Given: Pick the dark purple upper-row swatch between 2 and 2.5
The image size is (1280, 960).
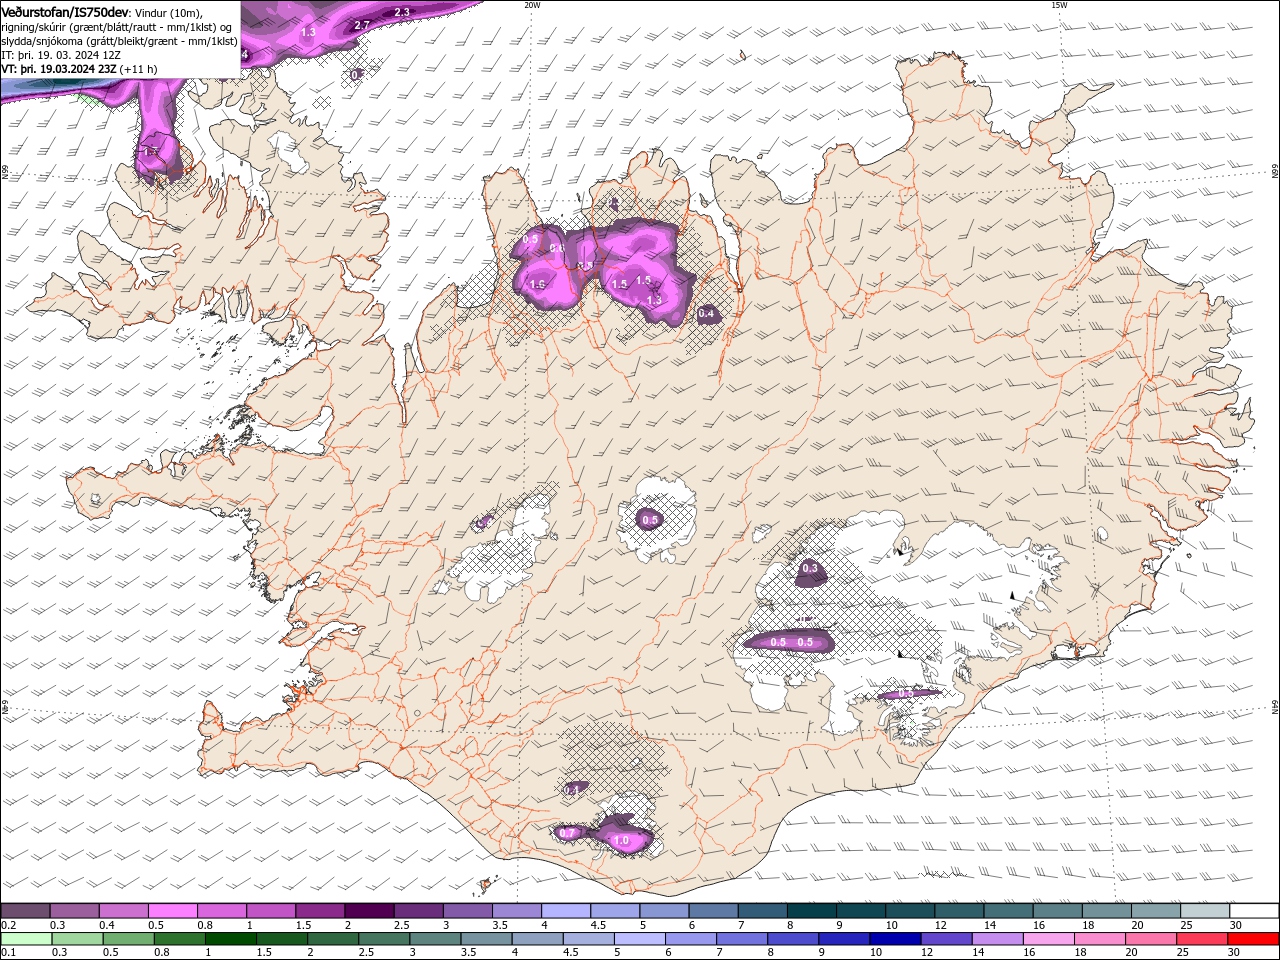Looking at the screenshot, I should 369,911.
